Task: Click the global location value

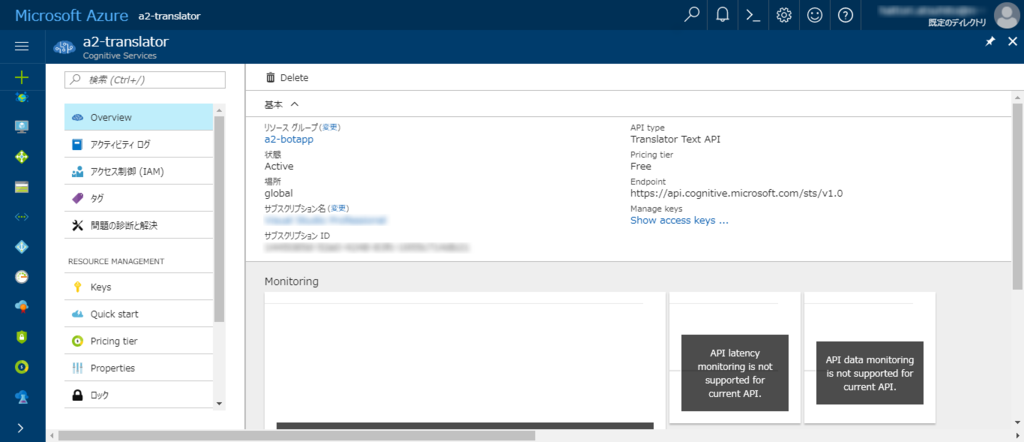Action: (x=279, y=193)
